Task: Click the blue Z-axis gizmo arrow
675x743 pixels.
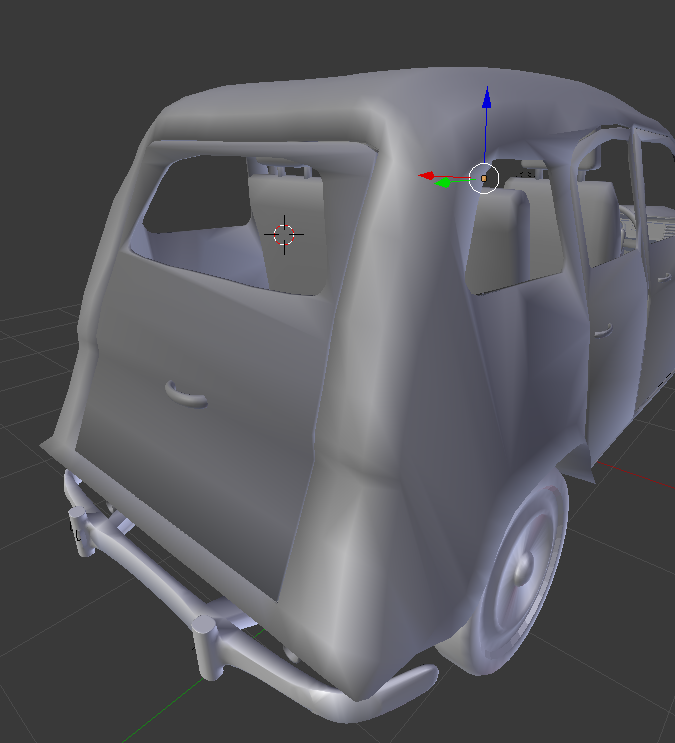Action: click(486, 98)
